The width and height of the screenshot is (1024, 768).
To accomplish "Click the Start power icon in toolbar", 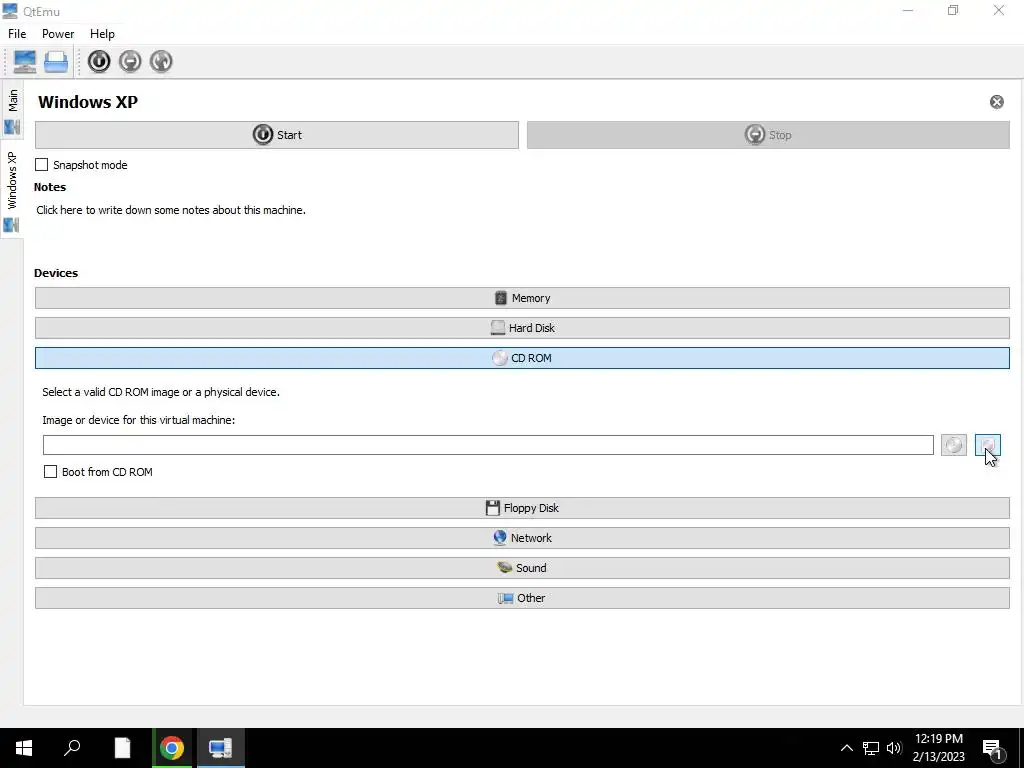I will 99,61.
